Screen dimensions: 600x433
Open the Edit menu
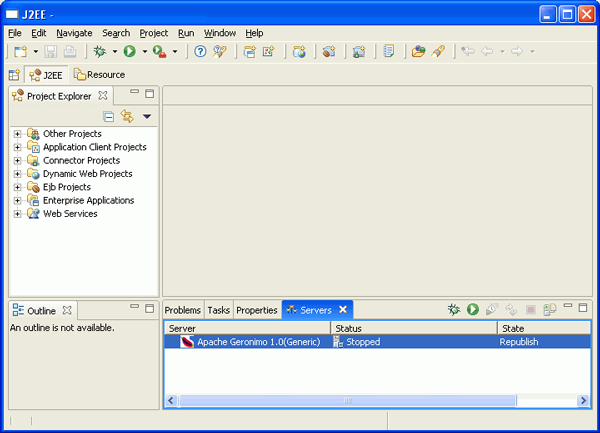pos(39,33)
